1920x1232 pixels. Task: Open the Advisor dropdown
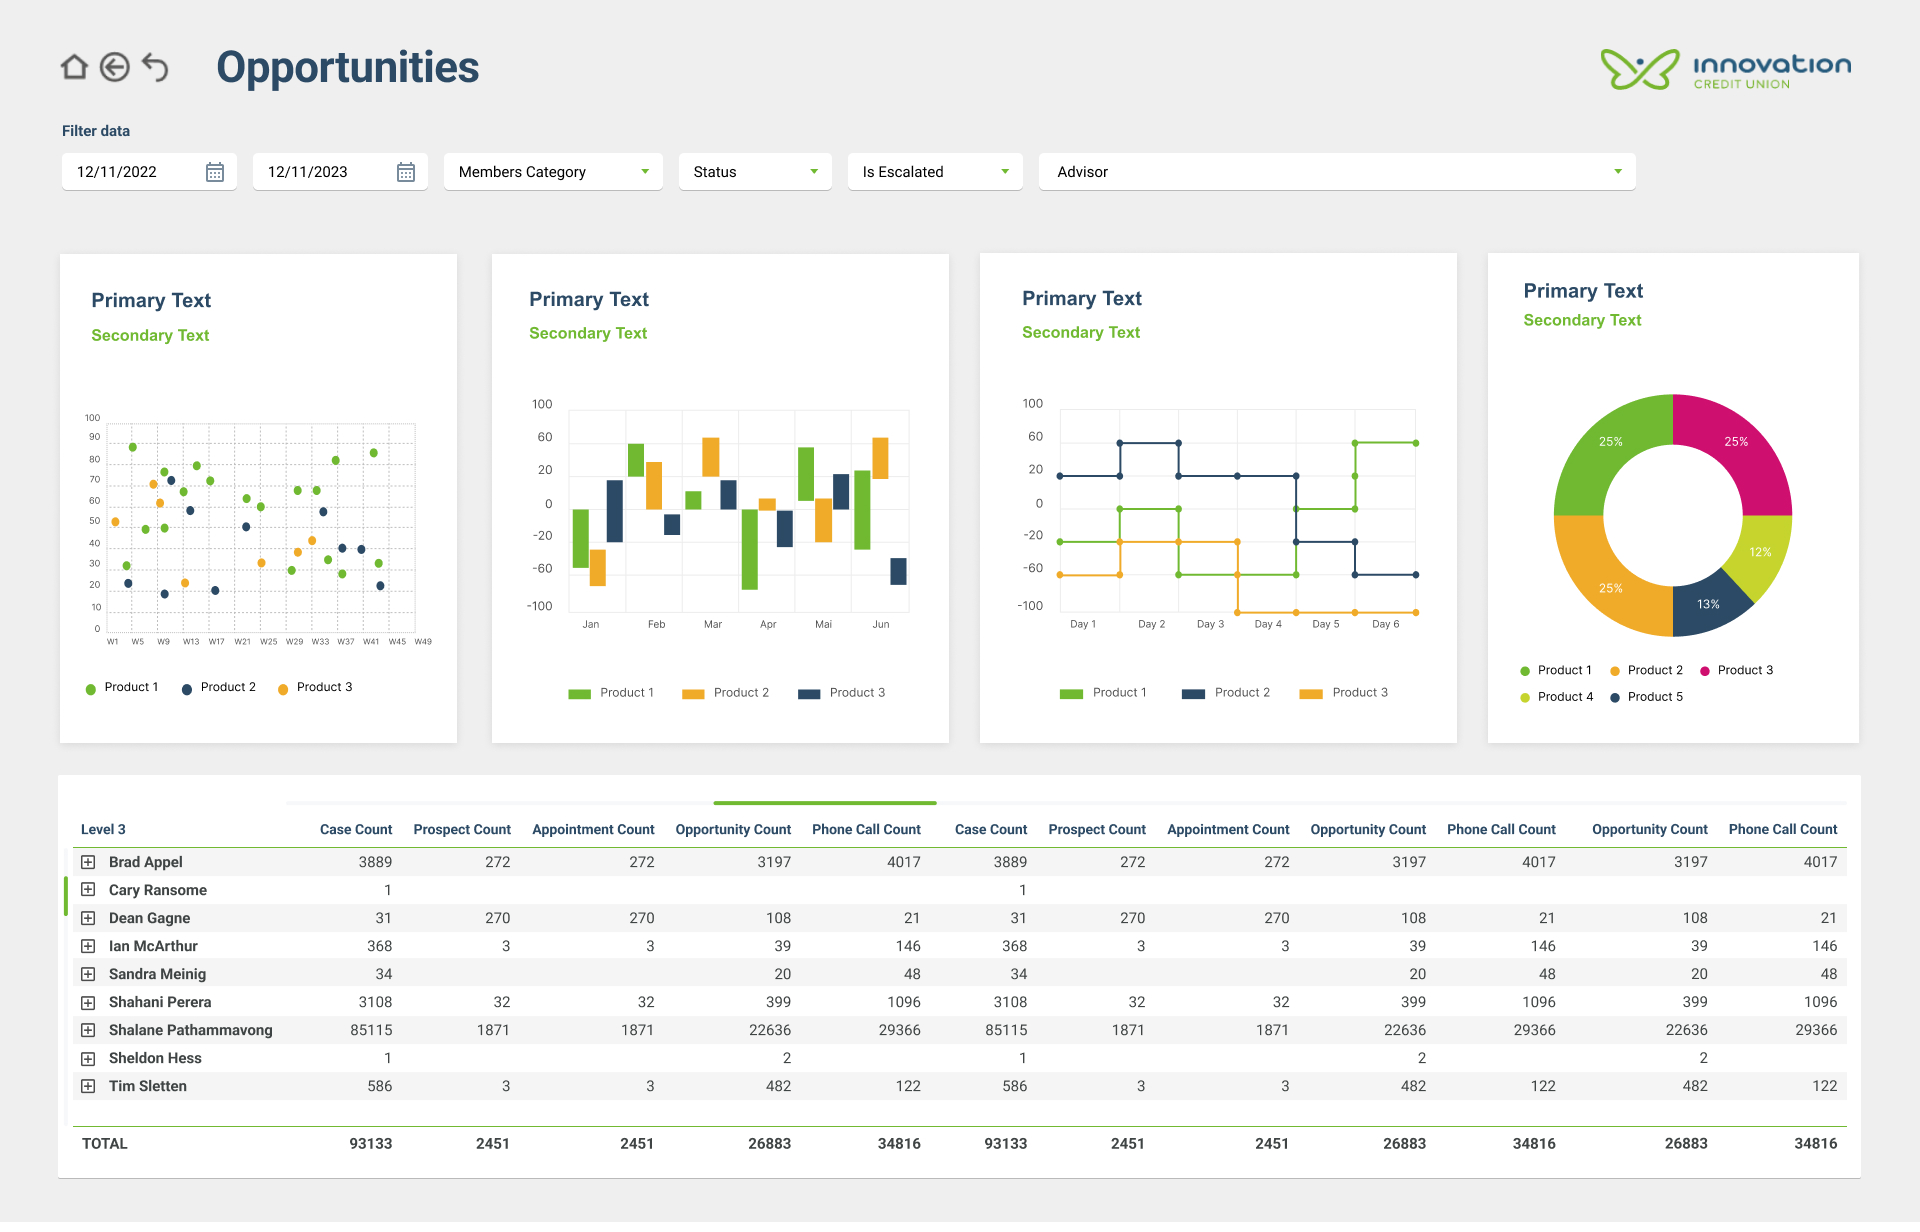1336,172
